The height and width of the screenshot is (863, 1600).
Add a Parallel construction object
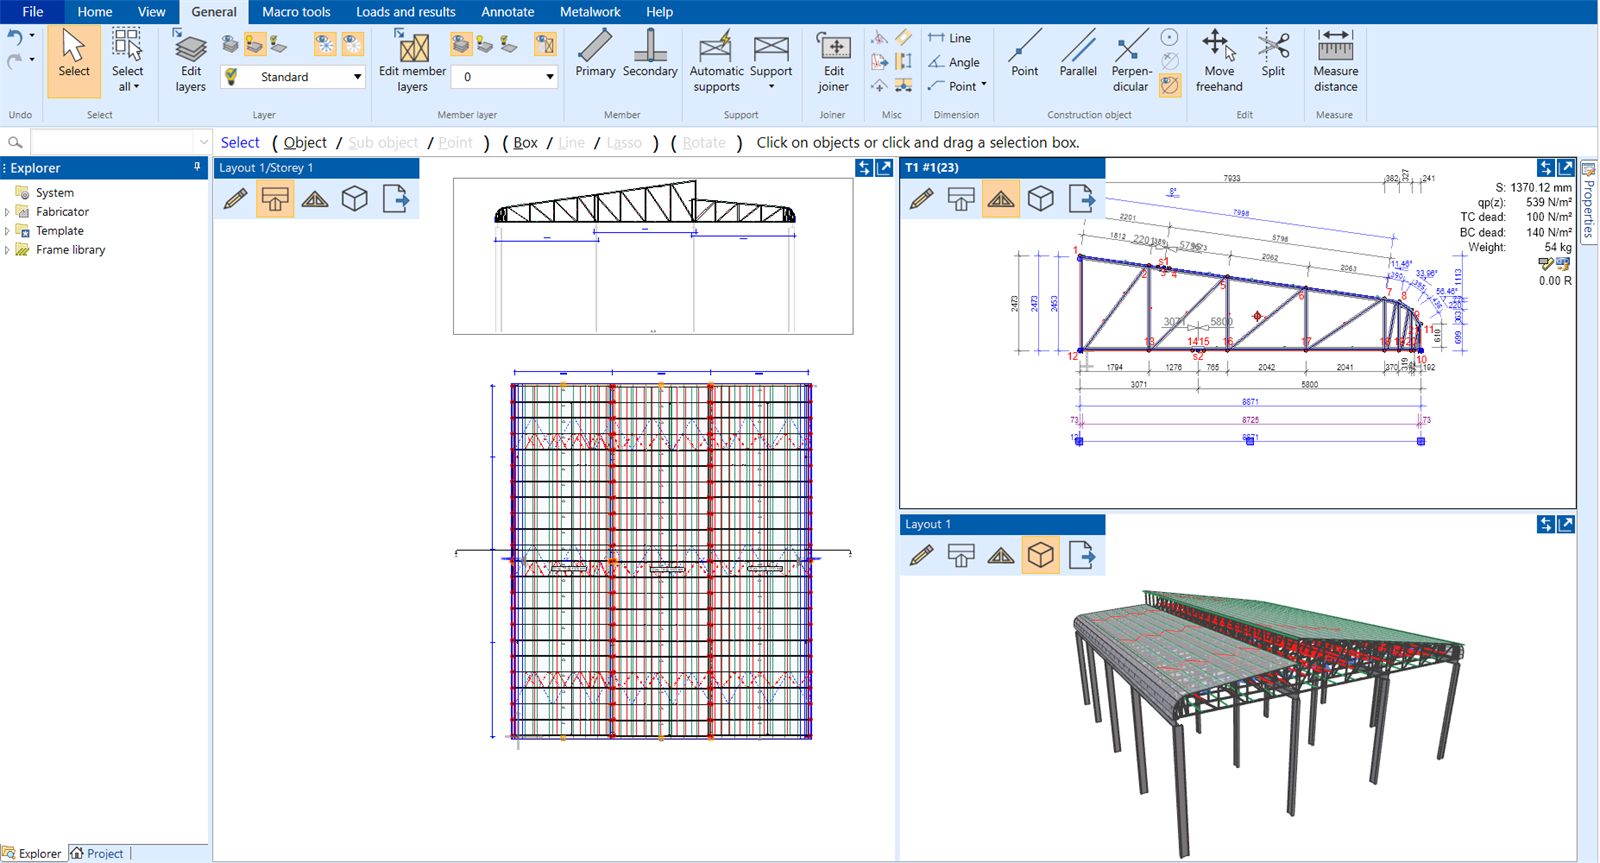[x=1078, y=55]
